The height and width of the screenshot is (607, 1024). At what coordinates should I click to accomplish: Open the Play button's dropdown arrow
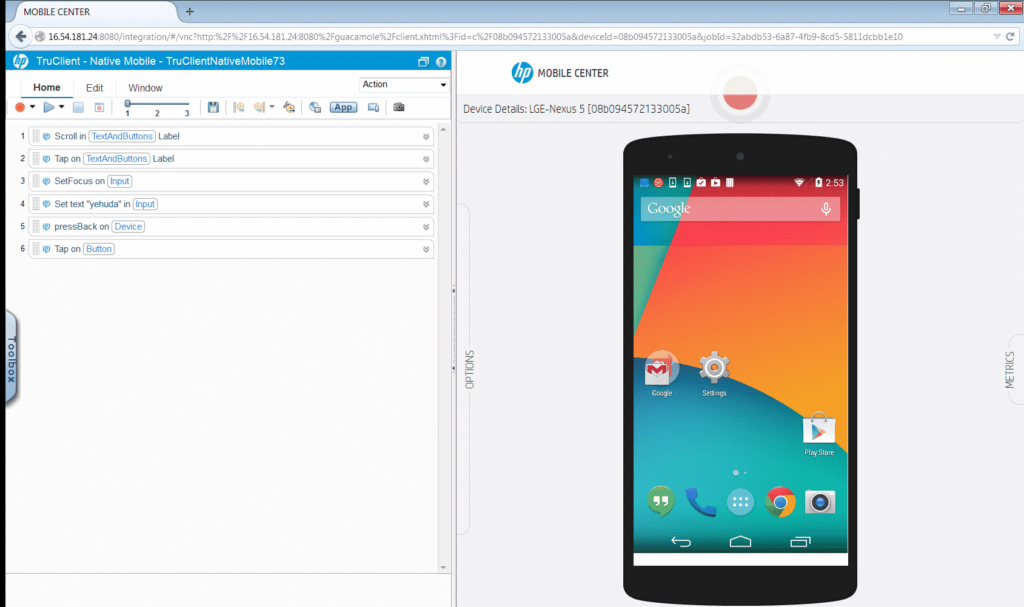[61, 107]
